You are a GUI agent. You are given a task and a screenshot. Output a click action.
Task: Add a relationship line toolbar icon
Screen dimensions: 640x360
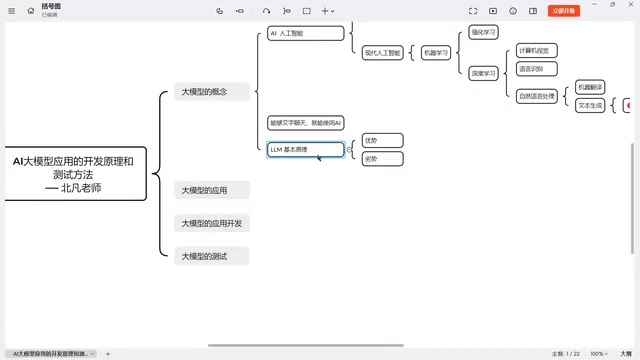pos(267,11)
